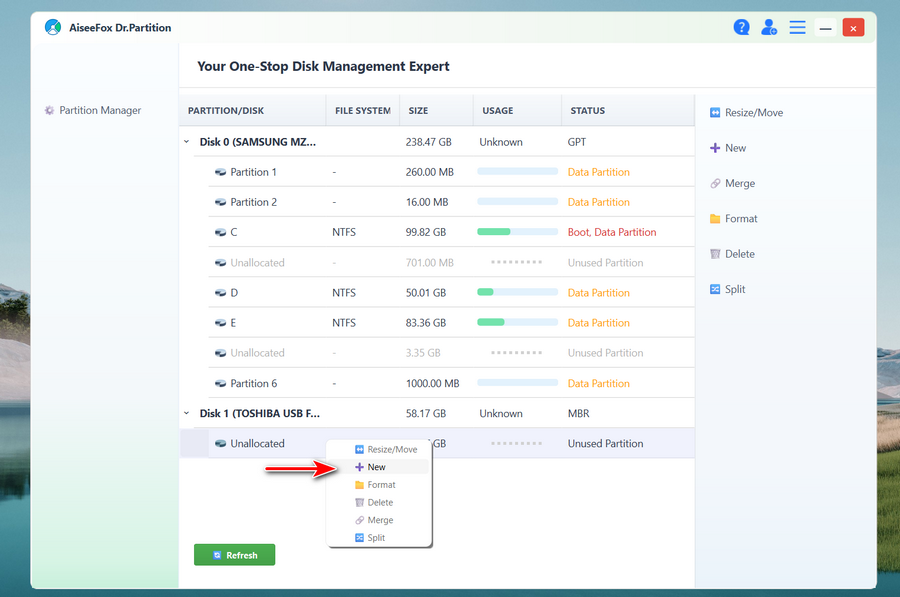Click the 83.36 GB size cell
Image resolution: width=900 pixels, height=597 pixels.
425,323
